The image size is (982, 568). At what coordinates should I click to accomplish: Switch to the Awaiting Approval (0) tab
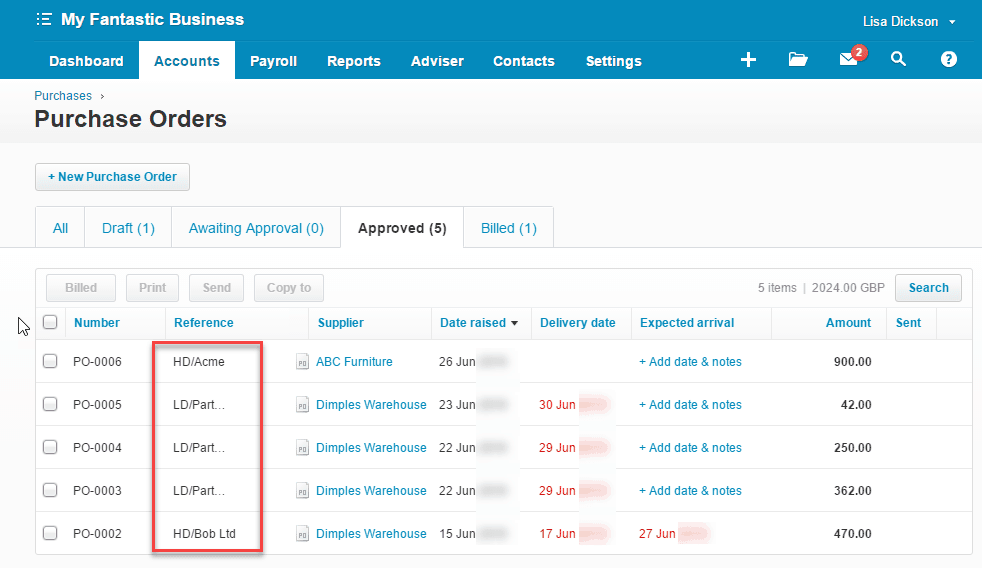[x=256, y=228]
